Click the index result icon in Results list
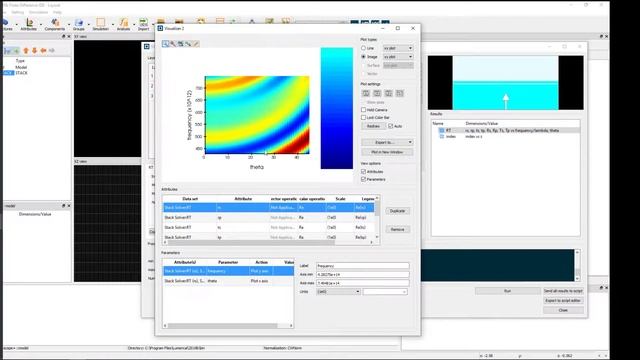The height and width of the screenshot is (360, 640). coord(442,137)
